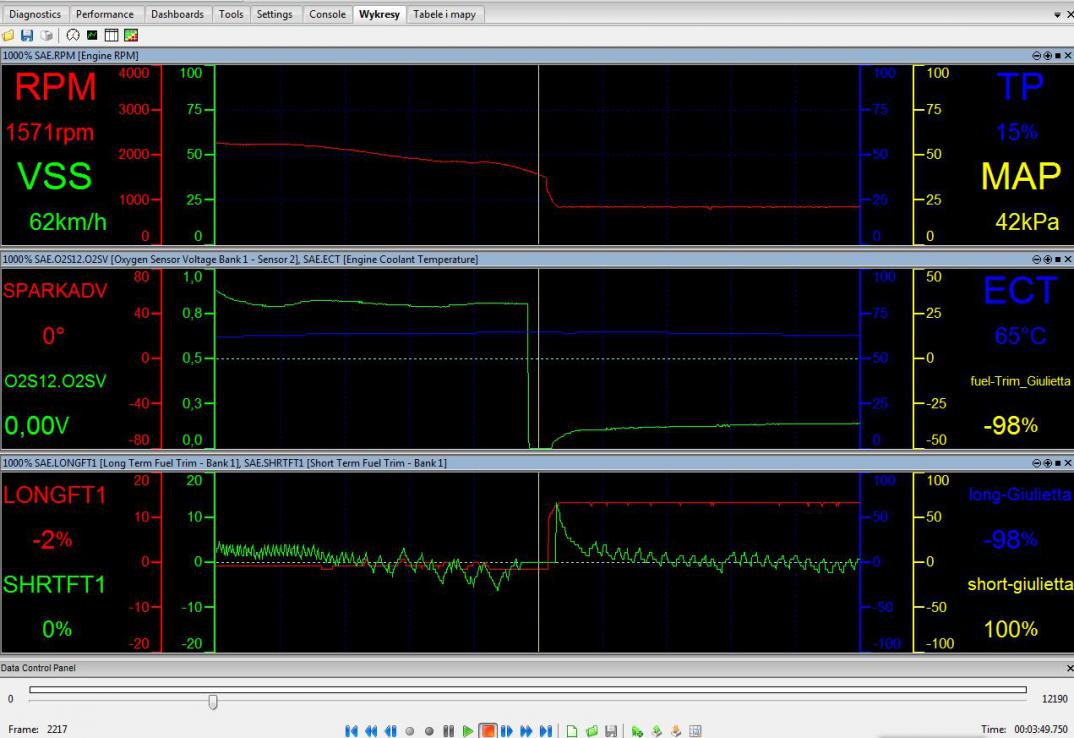Zoom out the Fuel Trim chart panel
This screenshot has height=738, width=1074.
1036,463
